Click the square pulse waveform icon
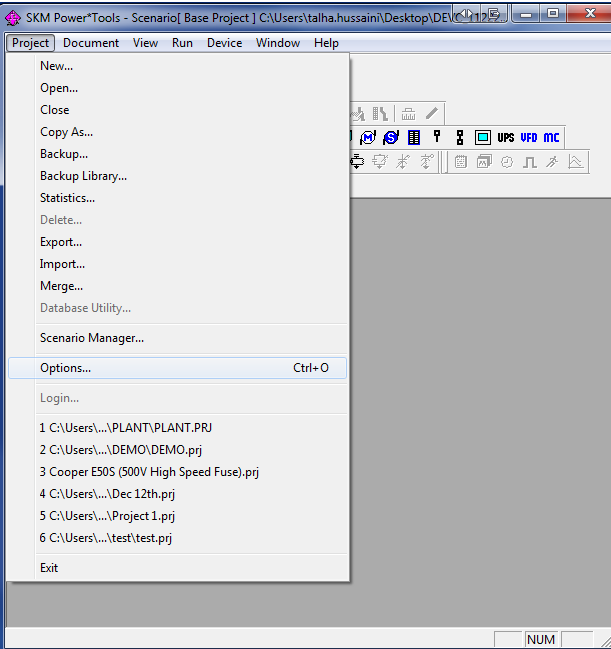The height and width of the screenshot is (649, 611). 530,162
